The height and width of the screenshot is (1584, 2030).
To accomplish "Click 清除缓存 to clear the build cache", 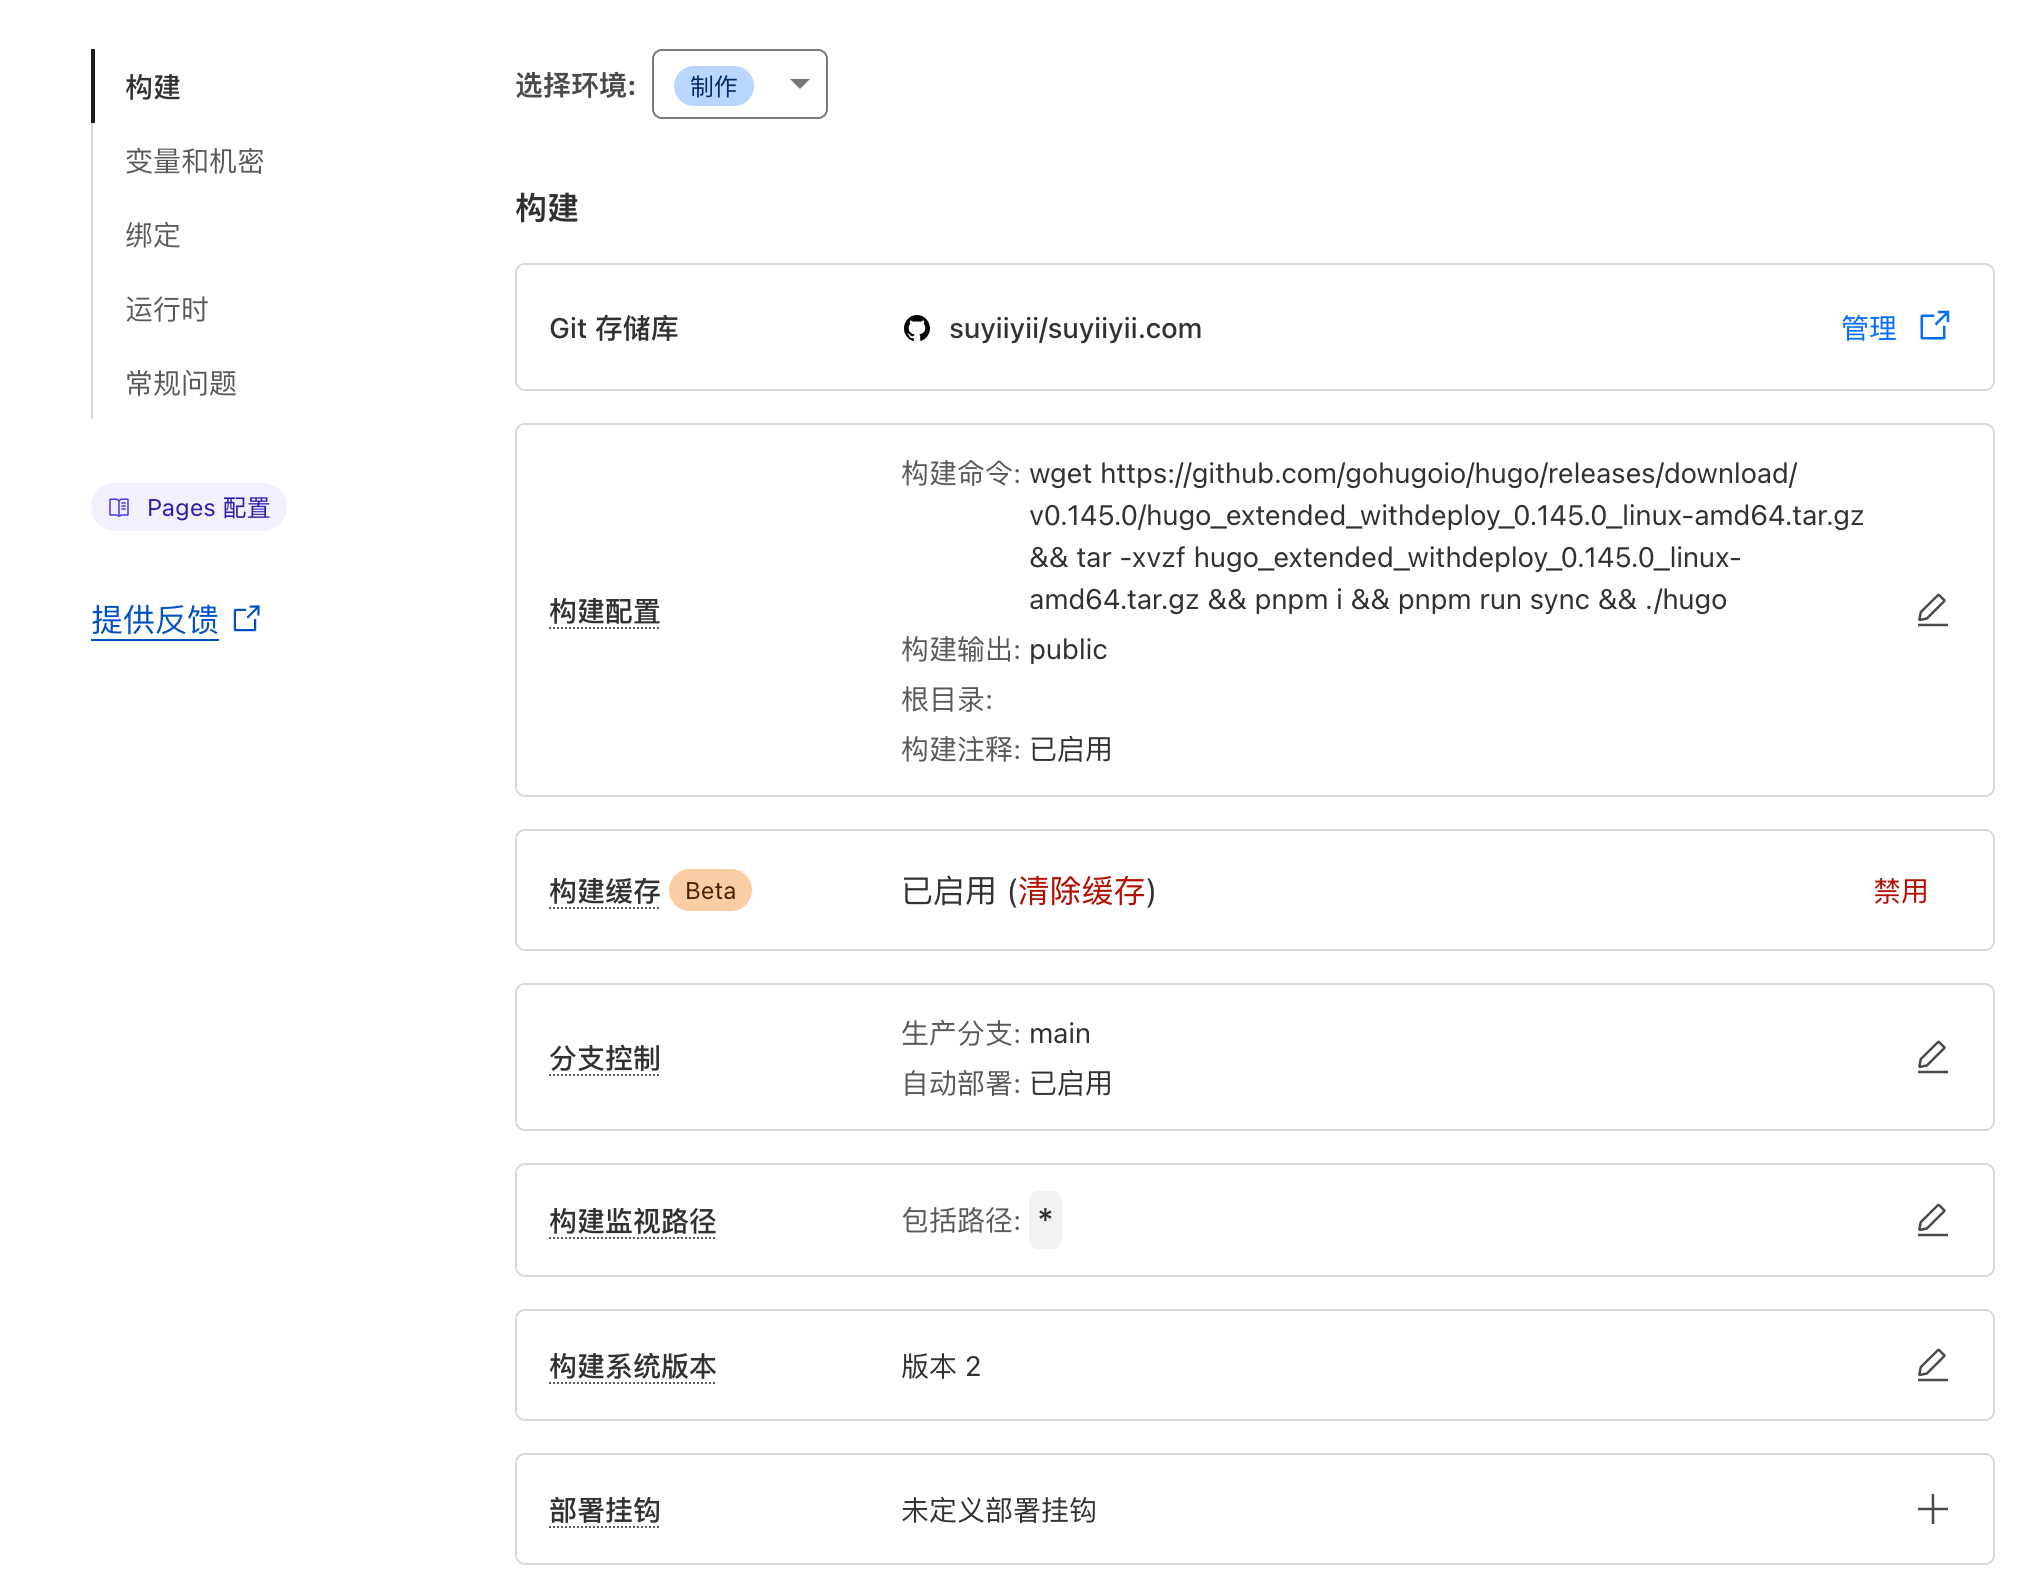I will click(1083, 892).
